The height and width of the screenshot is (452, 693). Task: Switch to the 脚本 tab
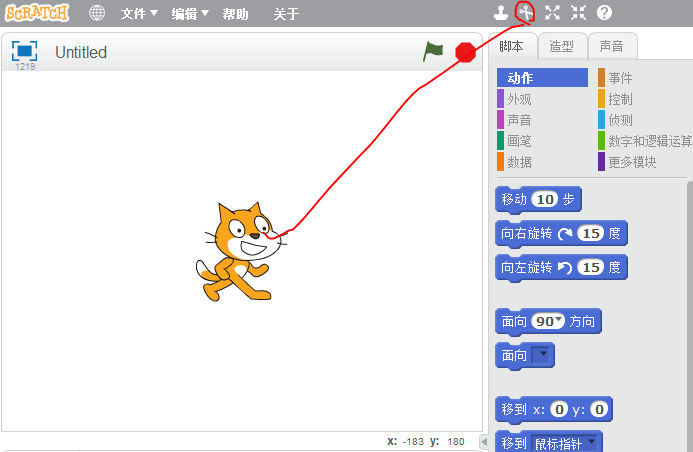pos(512,46)
